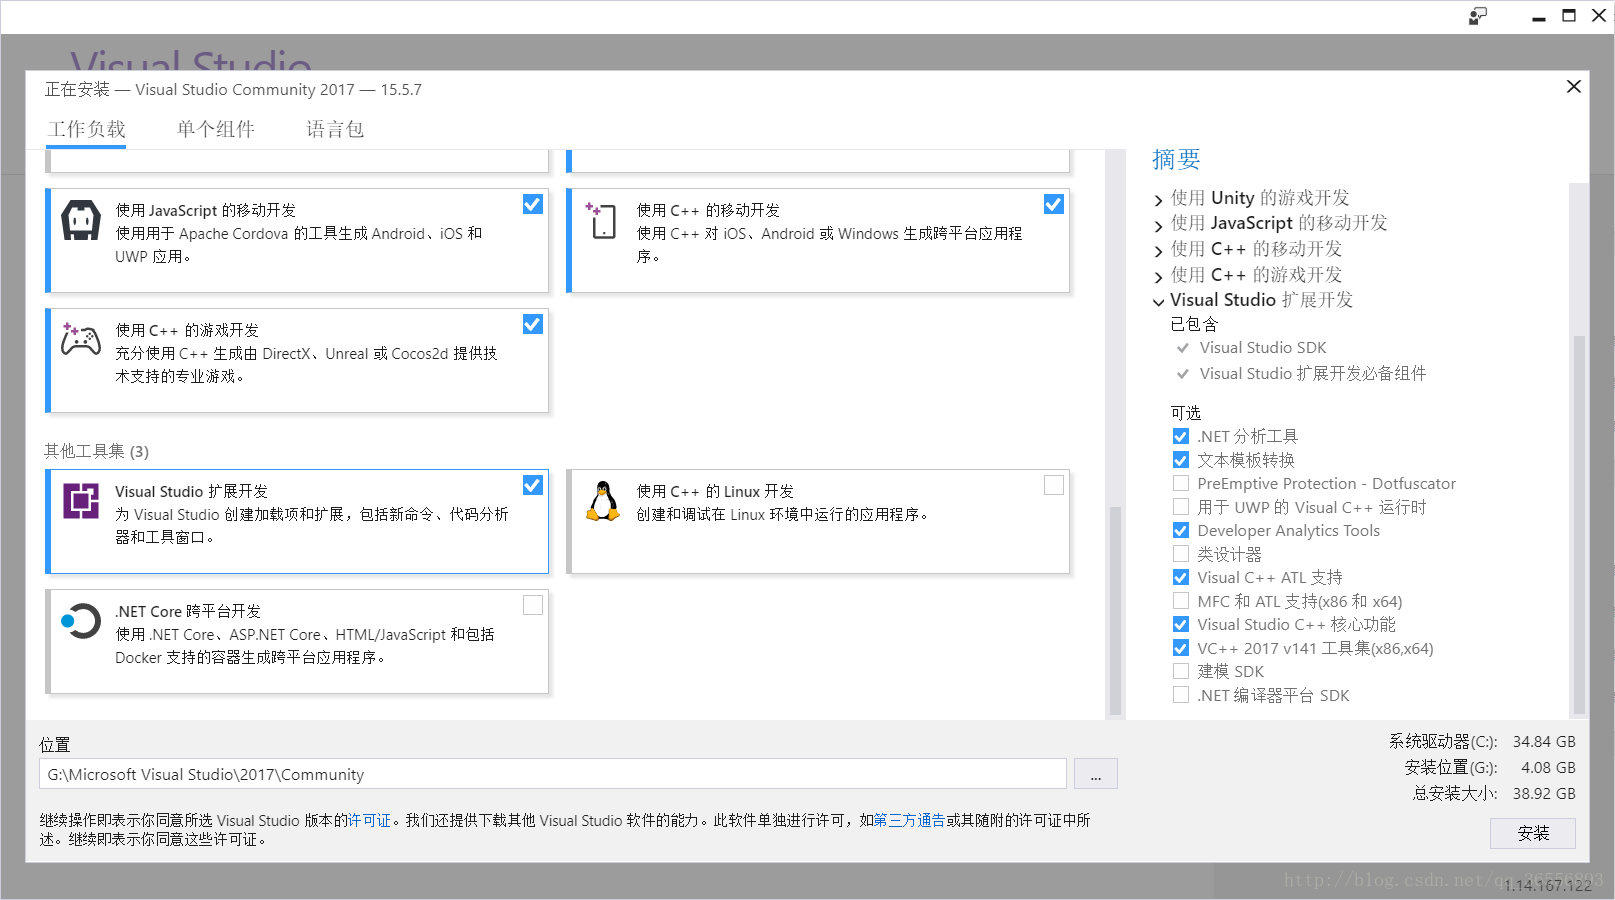Check the .NET Core 跨平台开发 workload

533,605
